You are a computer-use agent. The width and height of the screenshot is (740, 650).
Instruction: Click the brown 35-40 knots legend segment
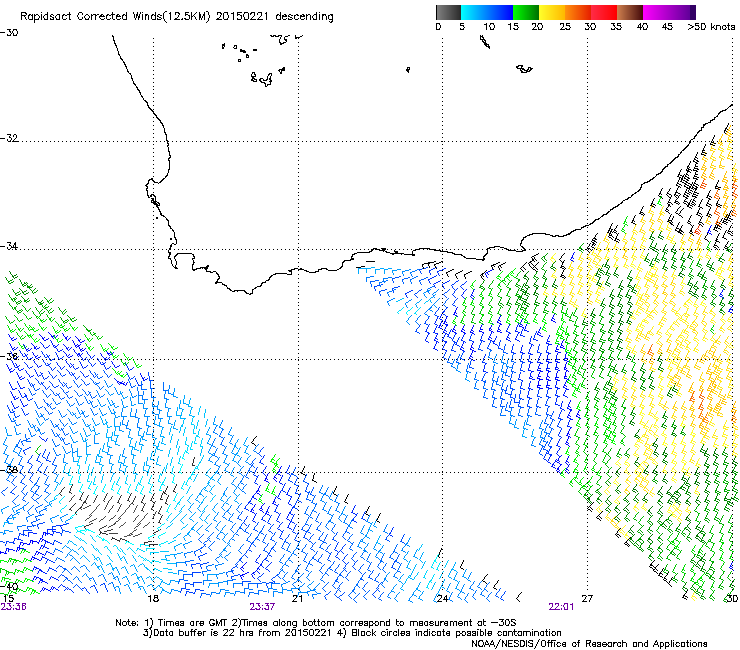[x=630, y=12]
